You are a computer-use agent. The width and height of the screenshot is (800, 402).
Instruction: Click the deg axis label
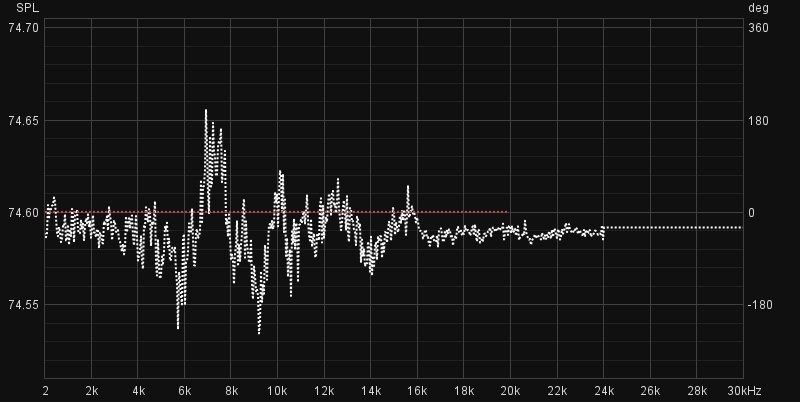coord(758,8)
